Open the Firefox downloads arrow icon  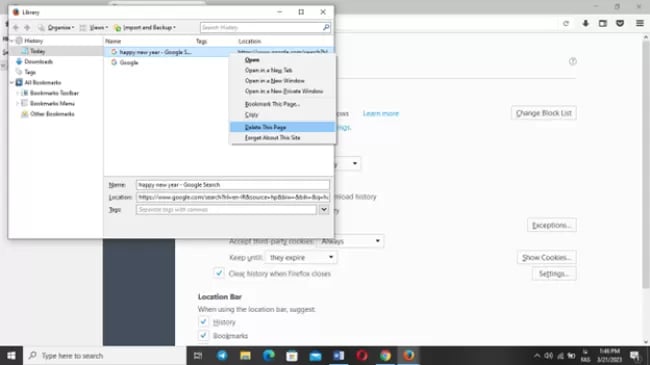pyautogui.click(x=585, y=24)
